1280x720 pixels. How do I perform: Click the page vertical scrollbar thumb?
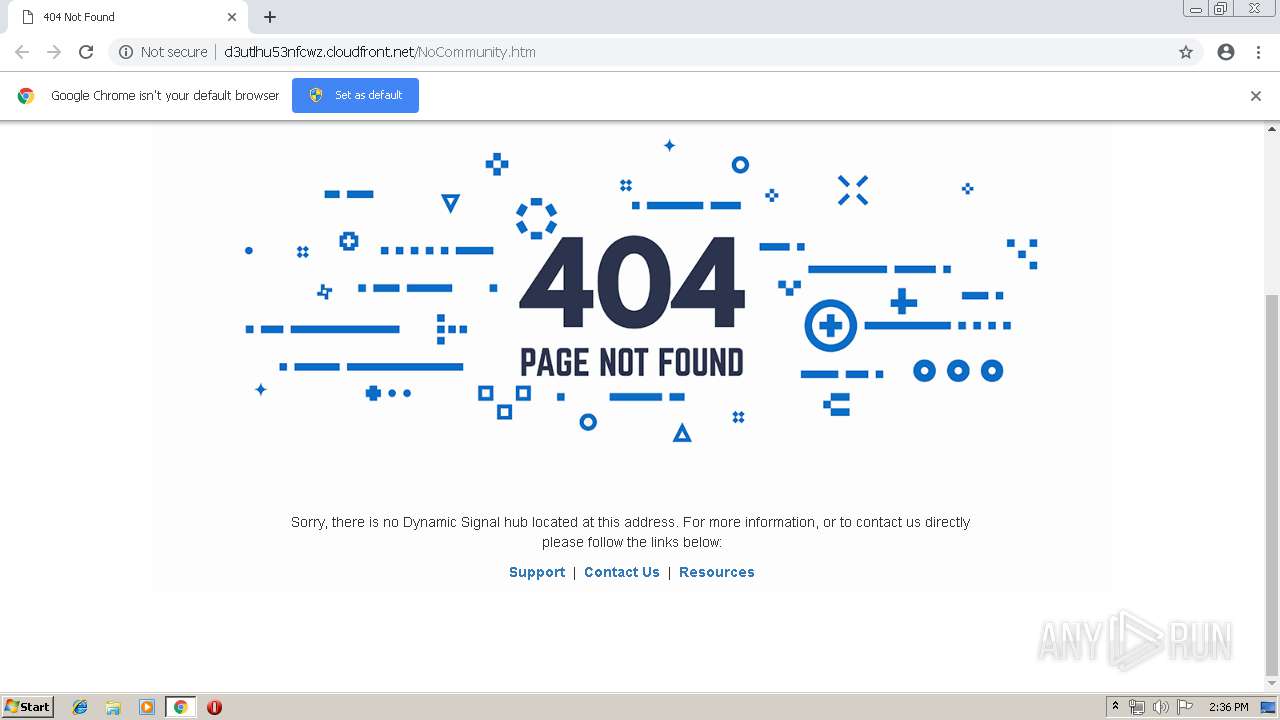coord(1272,485)
